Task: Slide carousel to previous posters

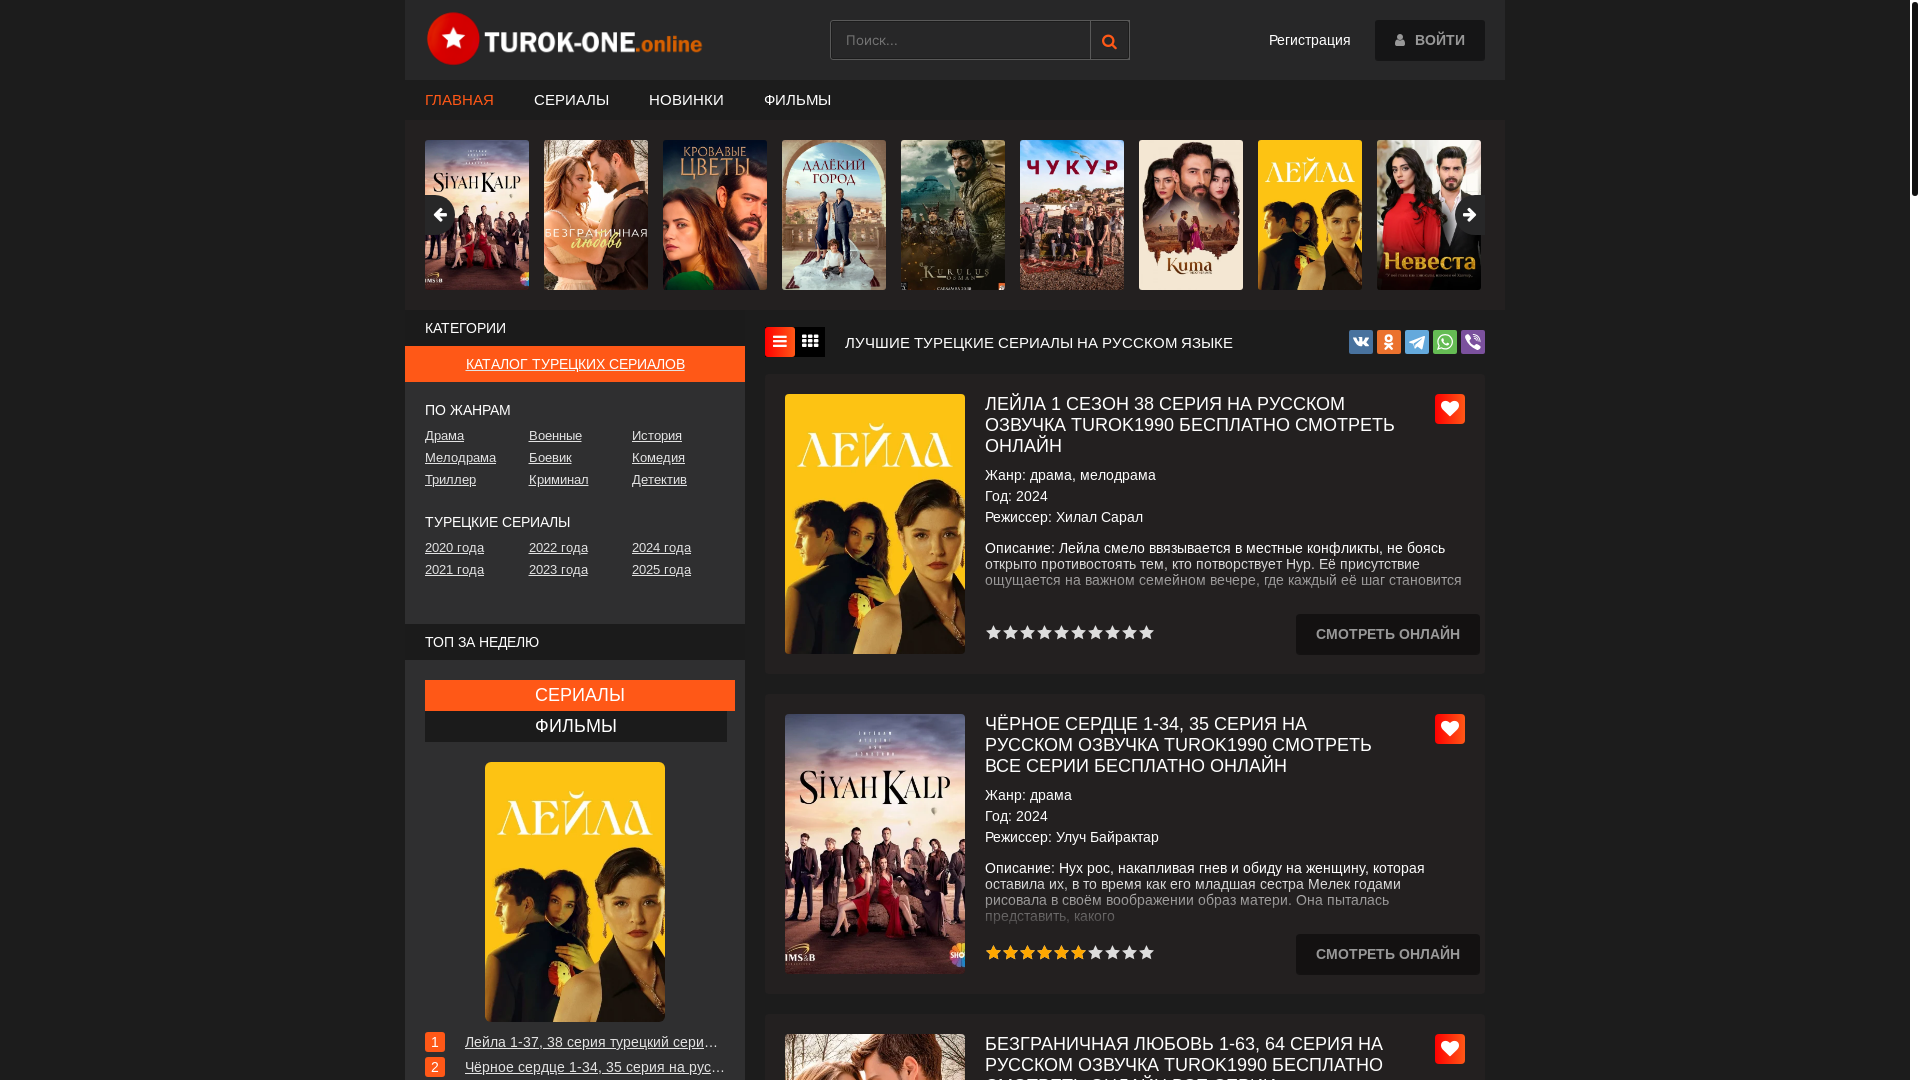Action: (440, 215)
